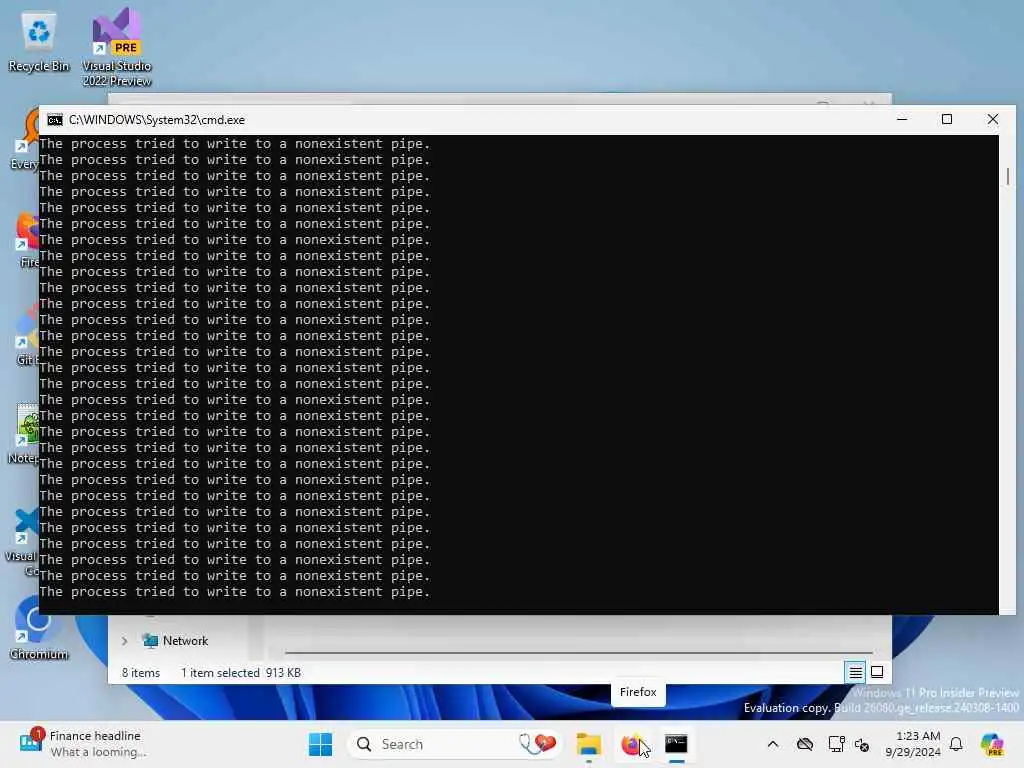The width and height of the screenshot is (1024, 768).
Task: Click Explorer's horizontal scrollbar
Action: (579, 652)
